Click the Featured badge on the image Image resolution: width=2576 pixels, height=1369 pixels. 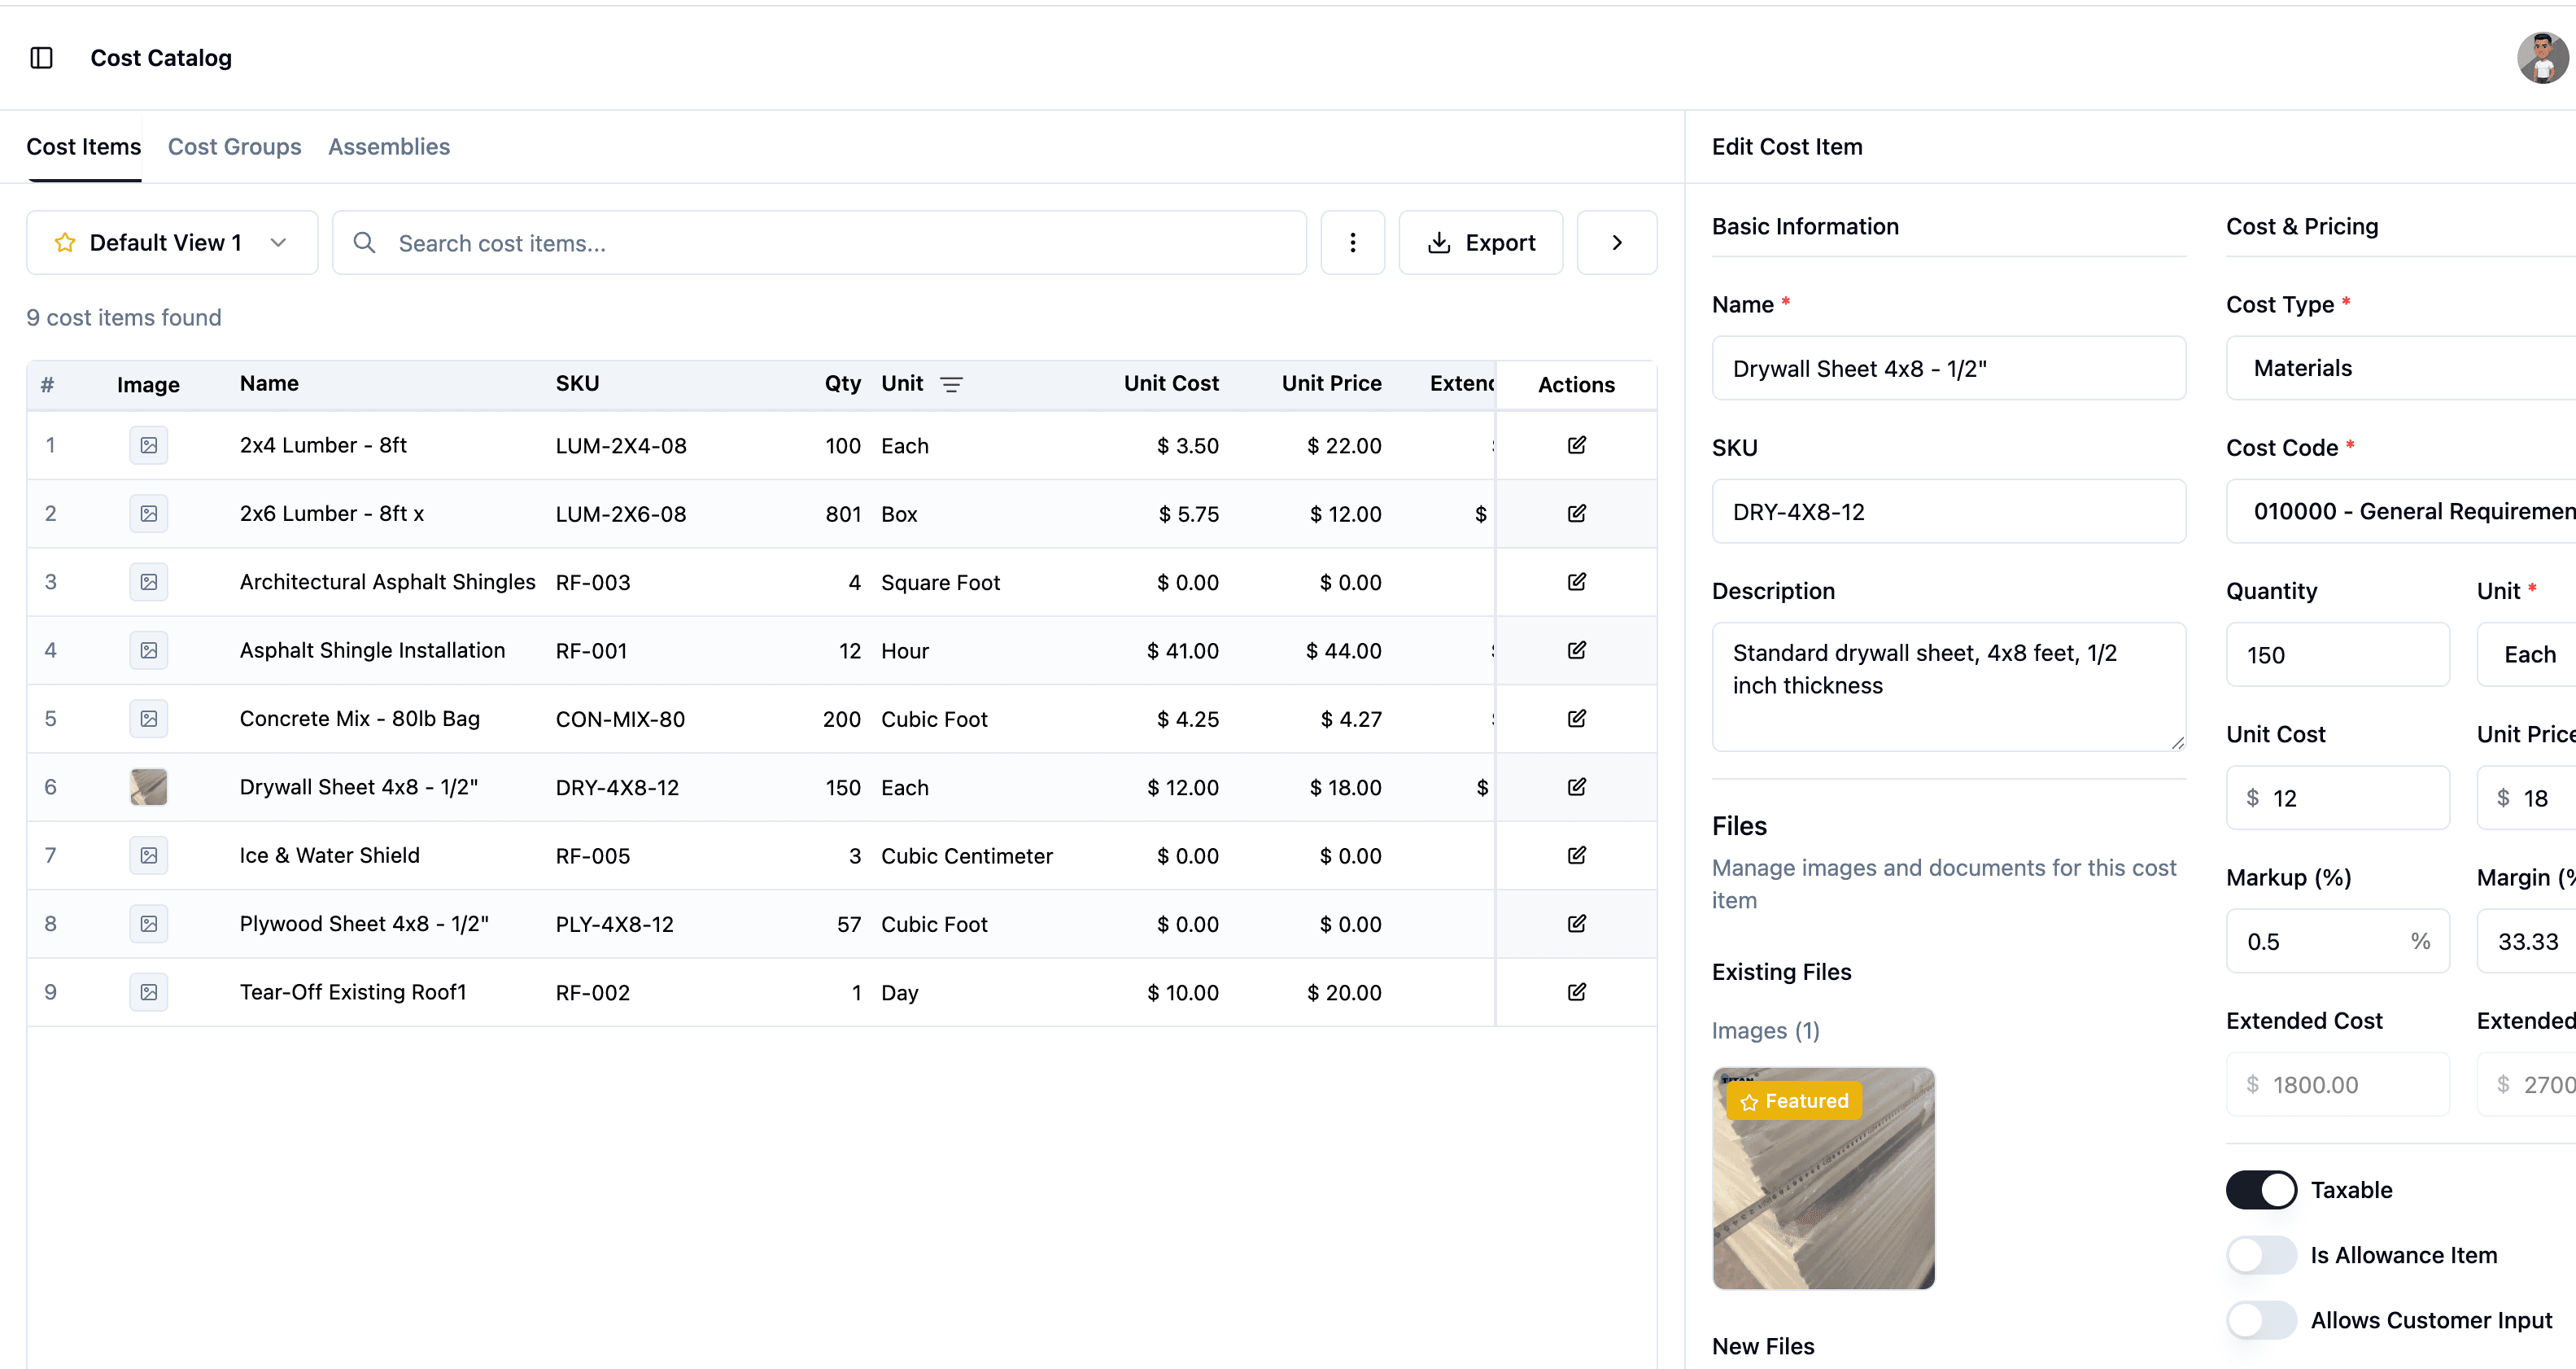tap(1794, 1101)
